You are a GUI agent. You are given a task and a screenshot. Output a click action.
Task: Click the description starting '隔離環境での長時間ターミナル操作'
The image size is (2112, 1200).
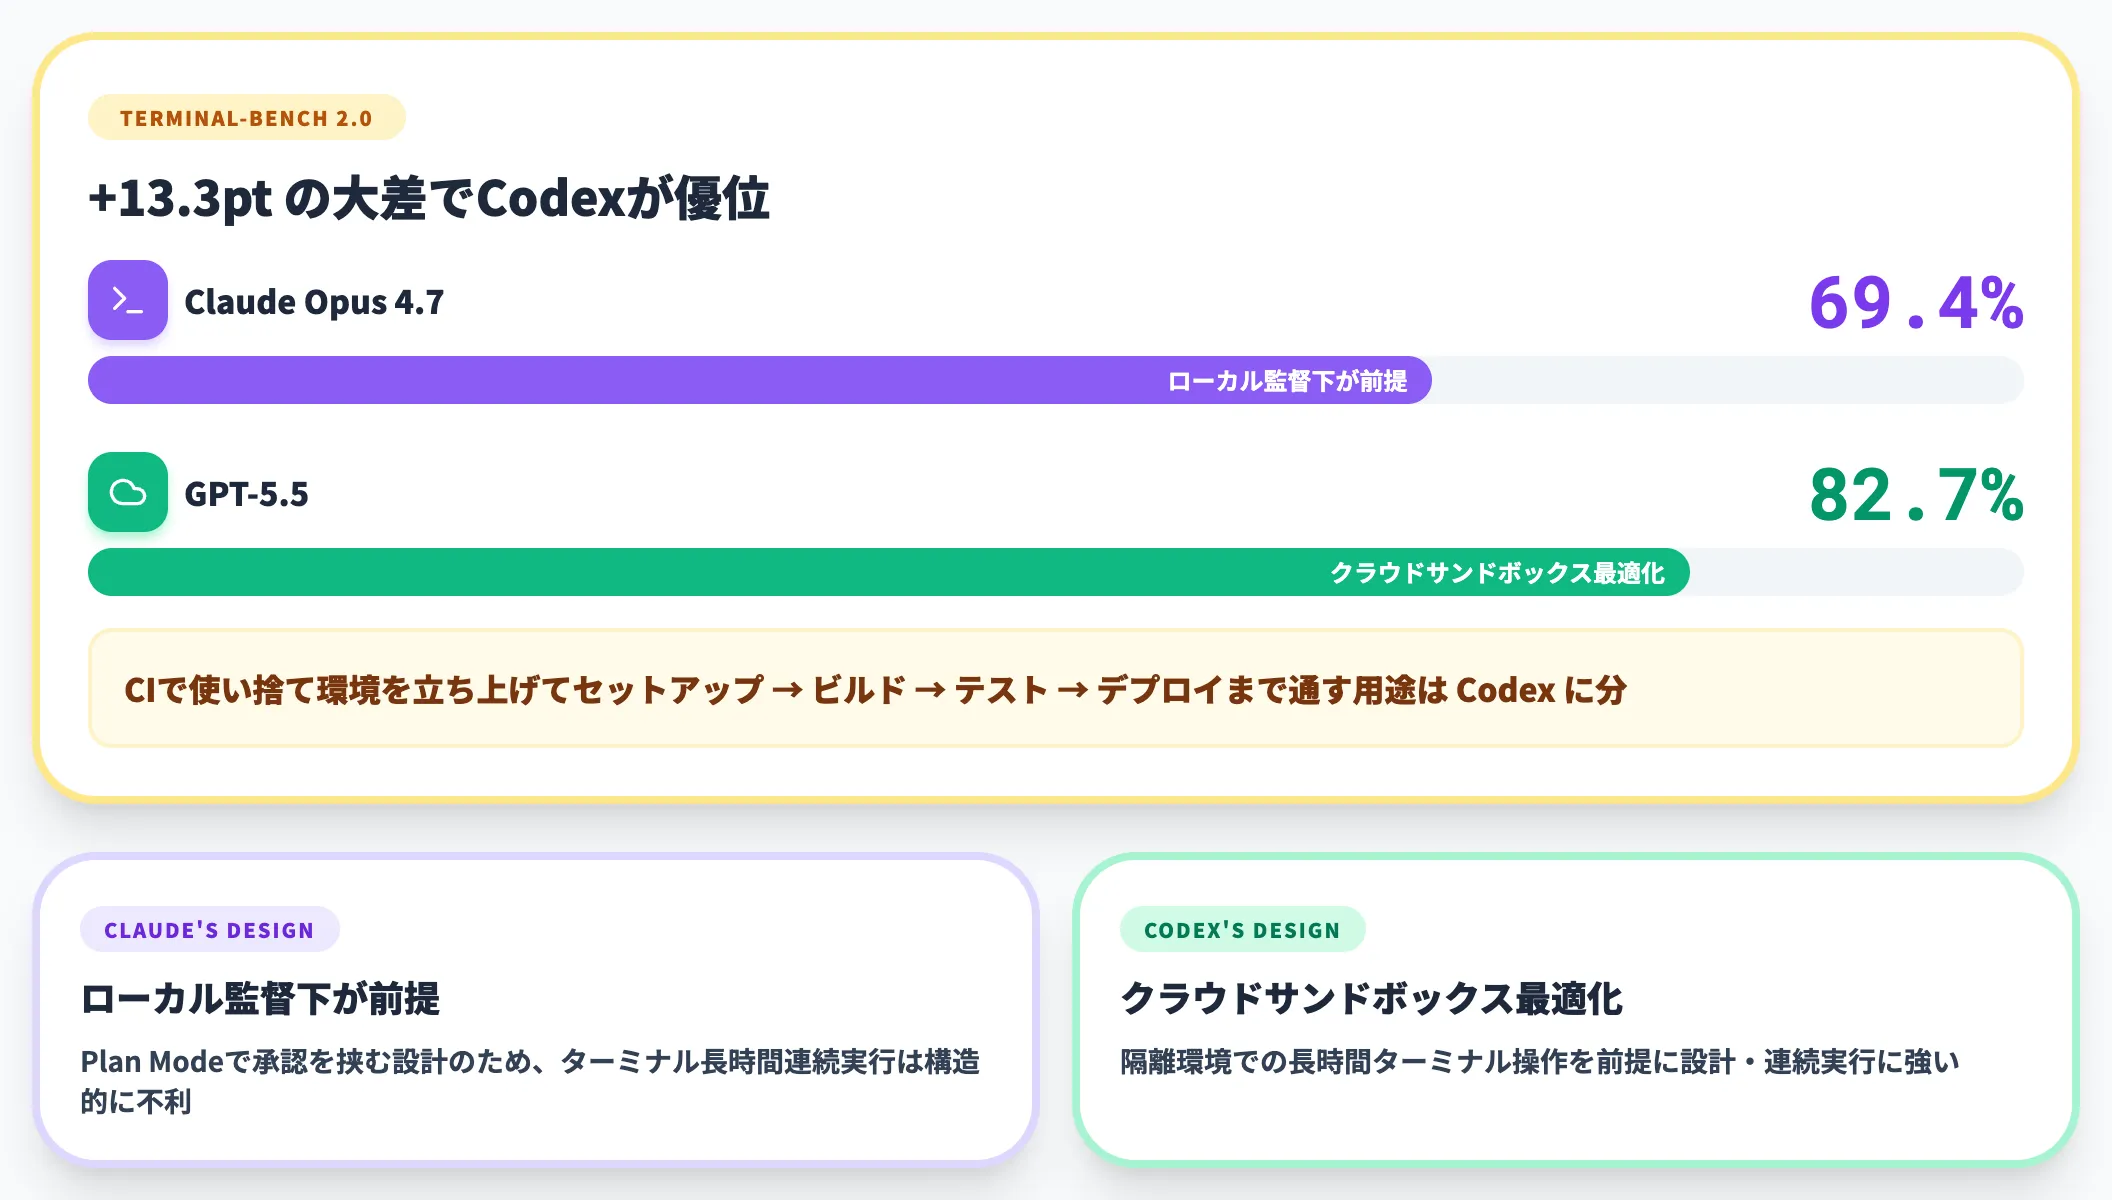pos(1540,1061)
